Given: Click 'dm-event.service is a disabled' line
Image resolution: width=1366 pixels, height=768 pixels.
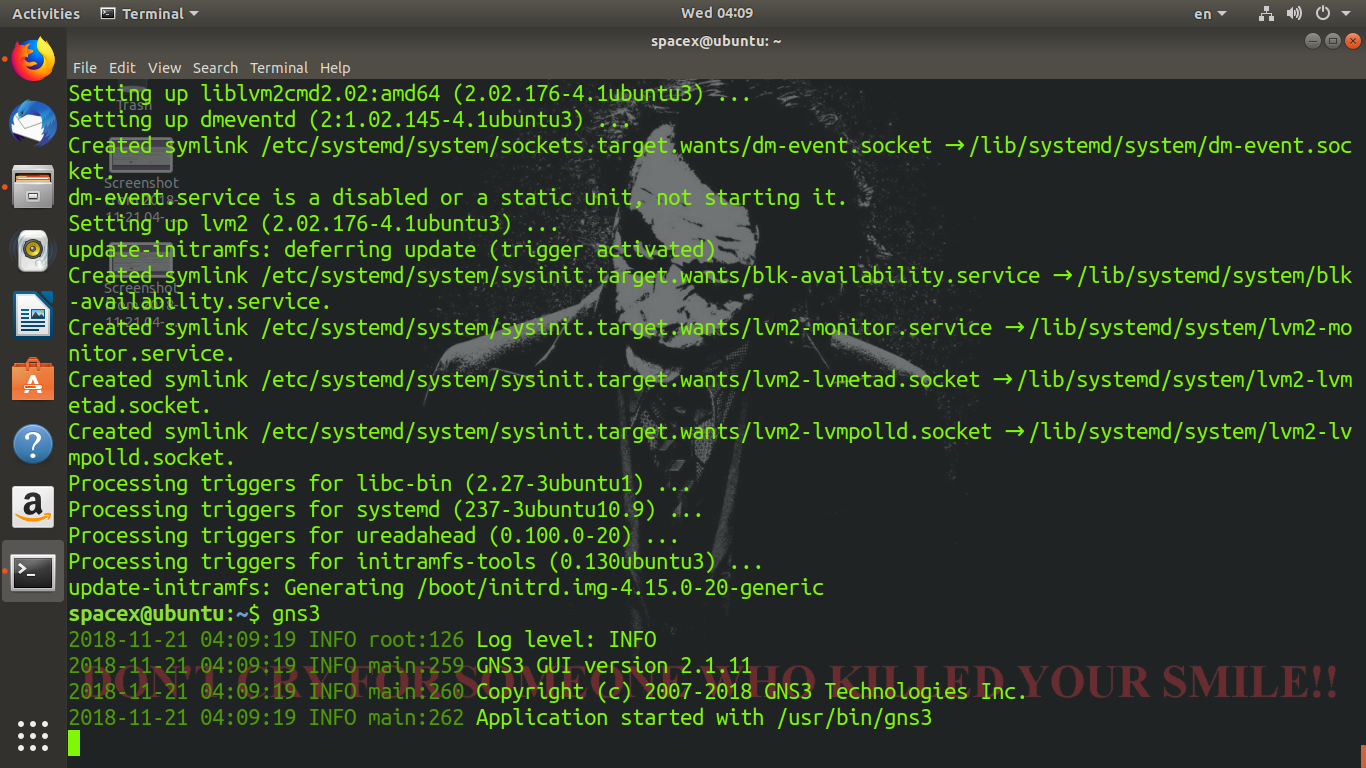Looking at the screenshot, I should click(x=458, y=198).
